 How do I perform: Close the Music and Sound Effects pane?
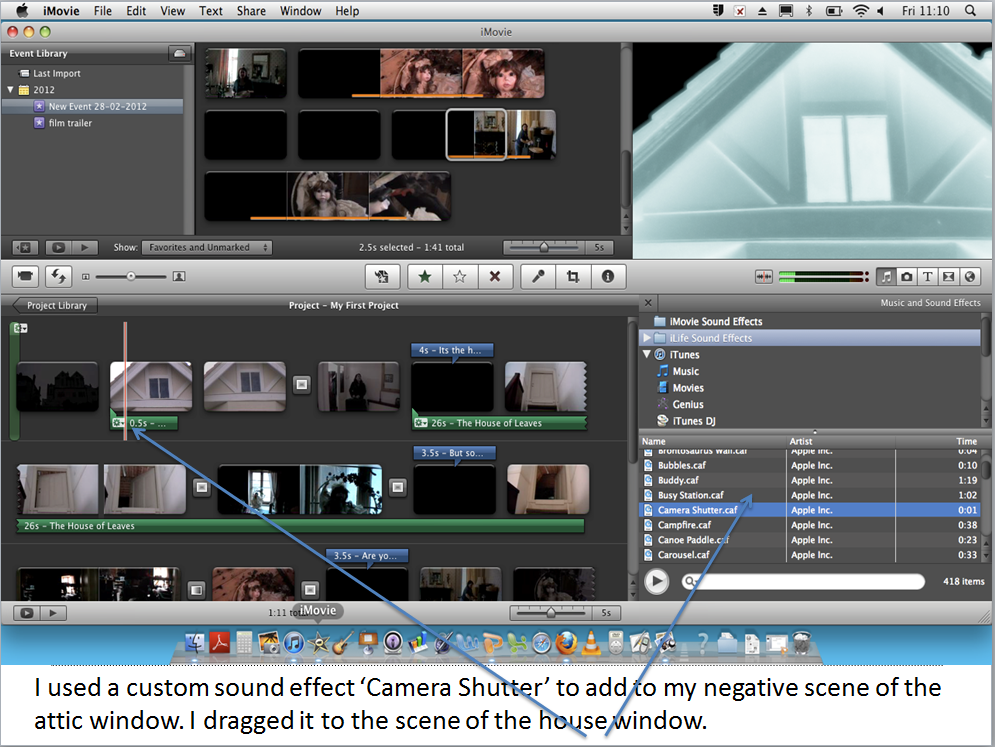tap(648, 303)
